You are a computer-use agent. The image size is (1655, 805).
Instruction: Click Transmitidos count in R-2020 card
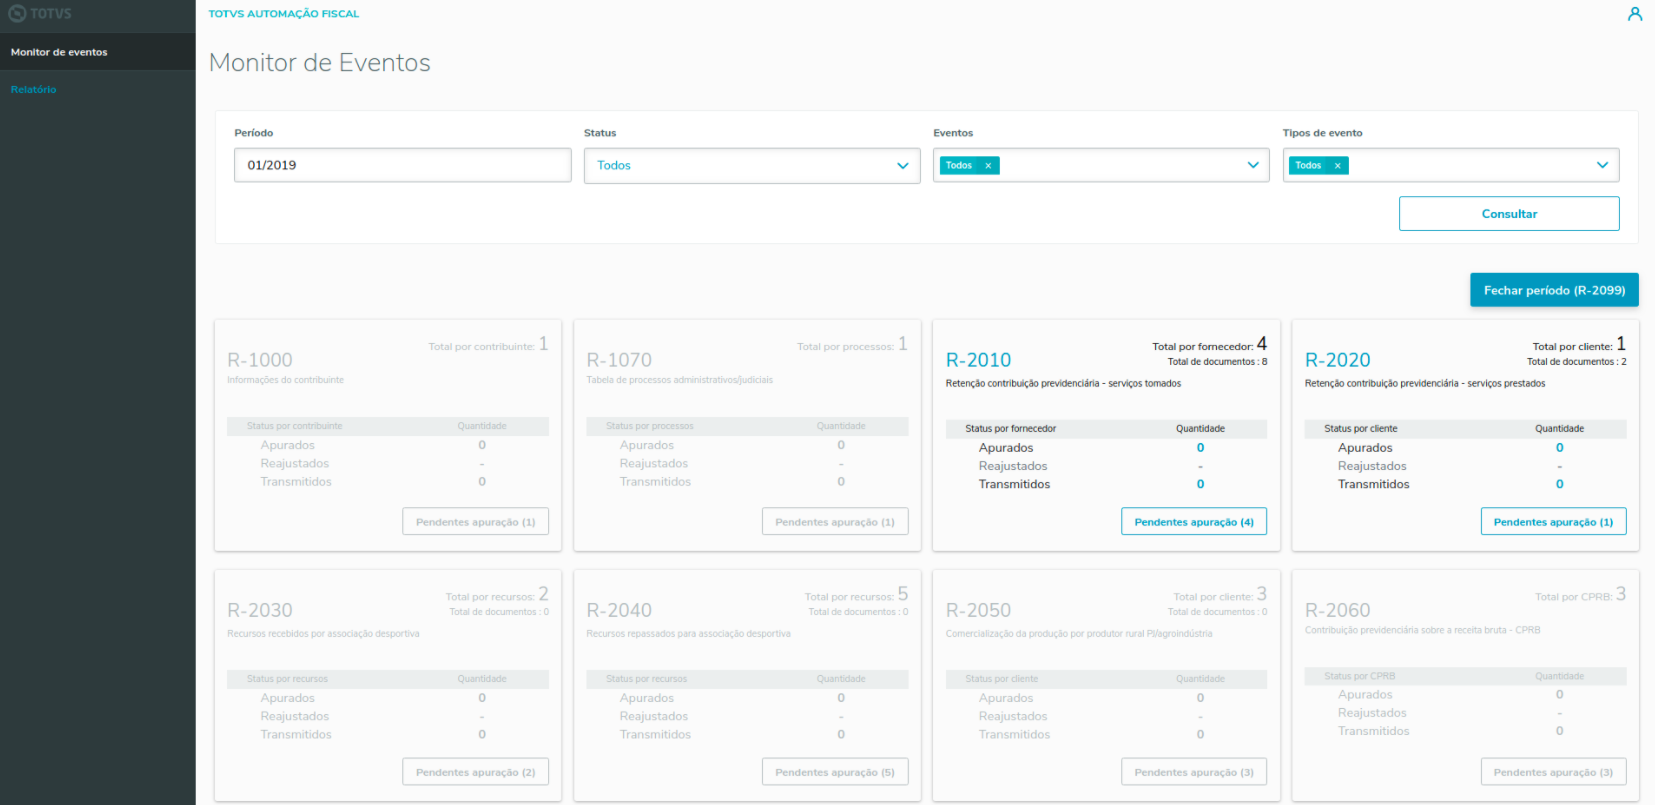click(x=1559, y=484)
